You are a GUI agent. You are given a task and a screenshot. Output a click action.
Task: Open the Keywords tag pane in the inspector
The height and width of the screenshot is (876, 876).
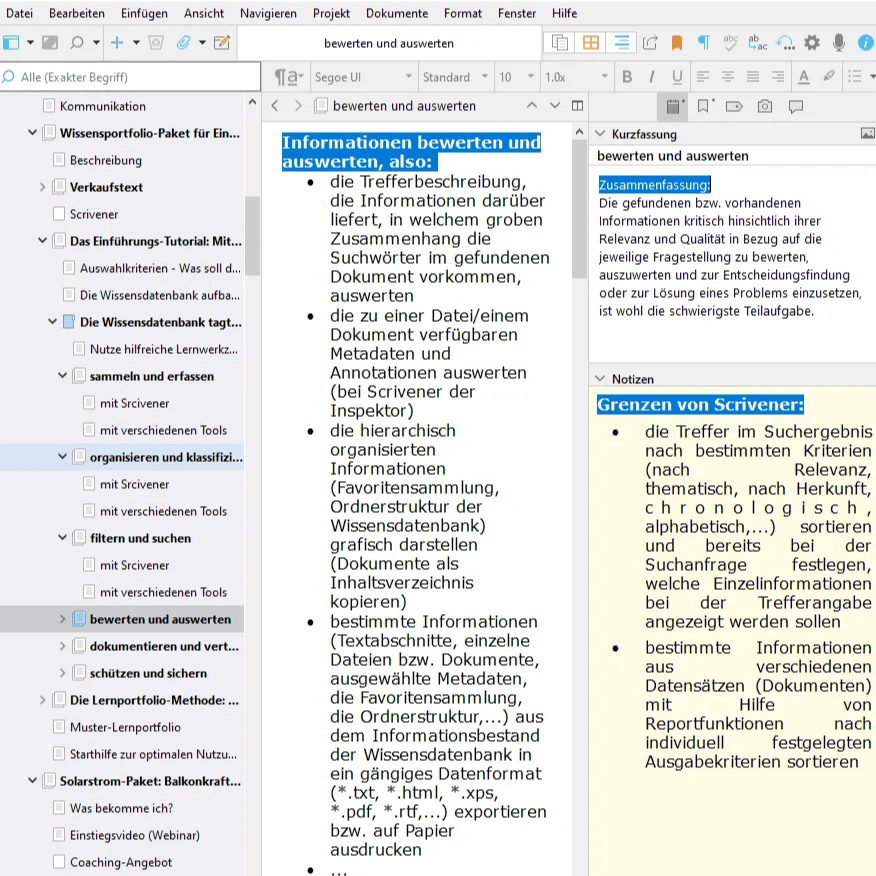[x=733, y=105]
